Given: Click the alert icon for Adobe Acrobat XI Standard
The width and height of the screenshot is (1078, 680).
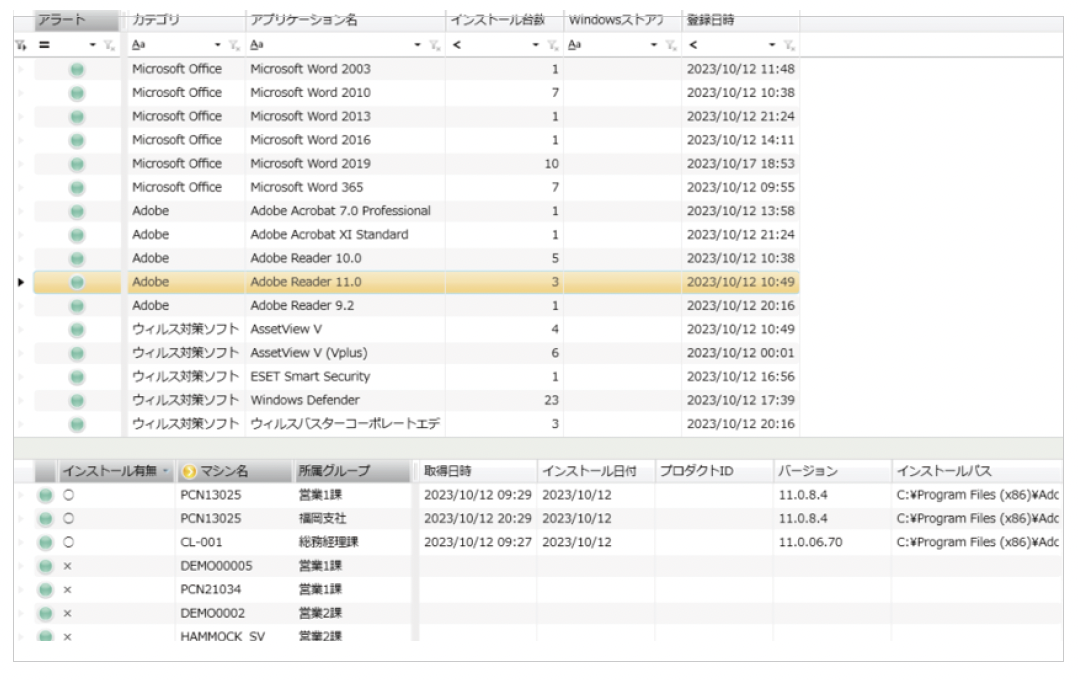Looking at the screenshot, I should coord(77,235).
